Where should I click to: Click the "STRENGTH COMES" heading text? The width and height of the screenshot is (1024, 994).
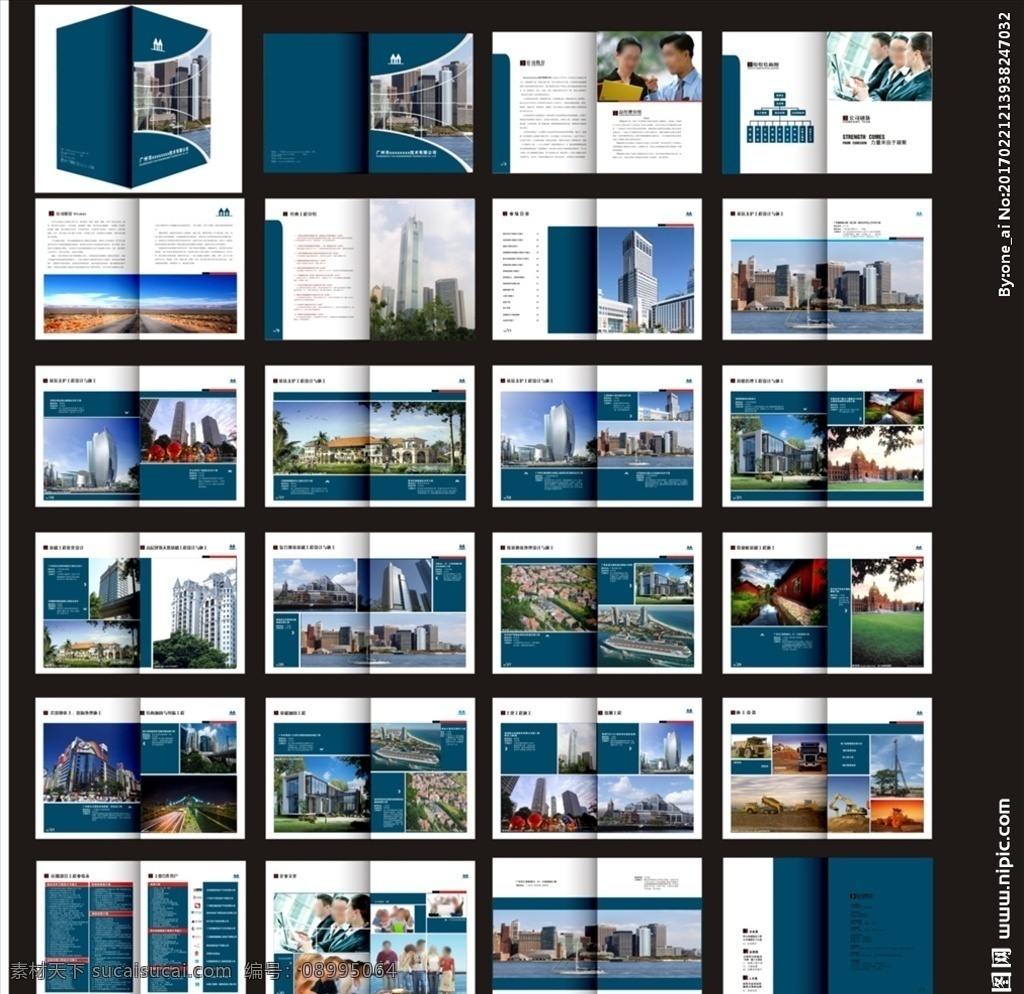coord(863,137)
